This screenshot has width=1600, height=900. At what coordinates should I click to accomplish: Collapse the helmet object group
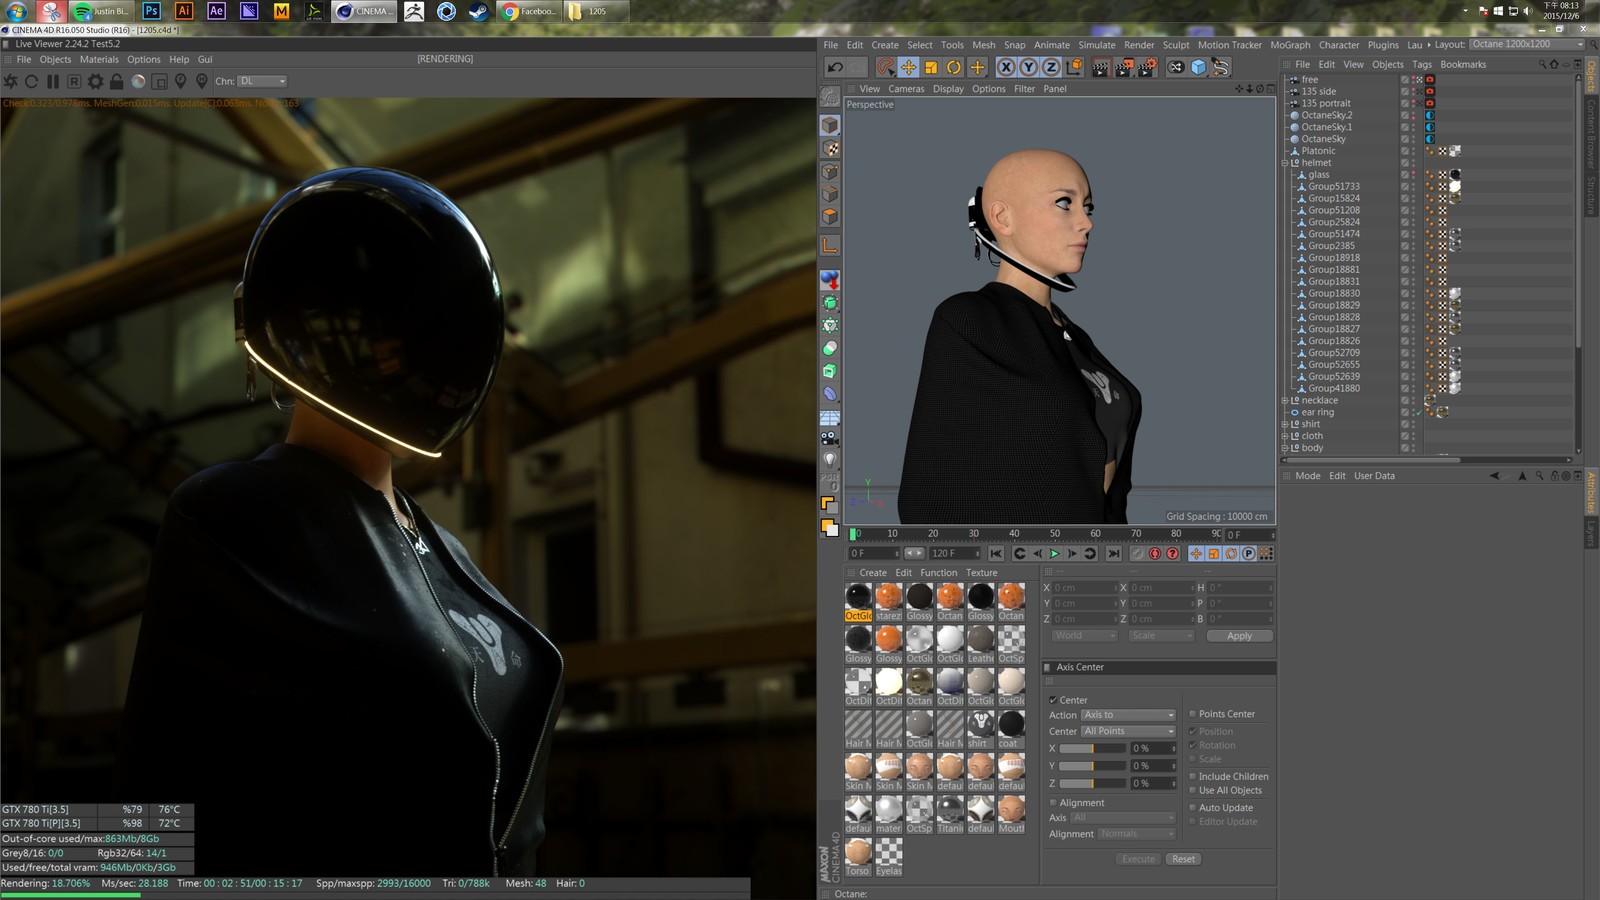click(1285, 163)
